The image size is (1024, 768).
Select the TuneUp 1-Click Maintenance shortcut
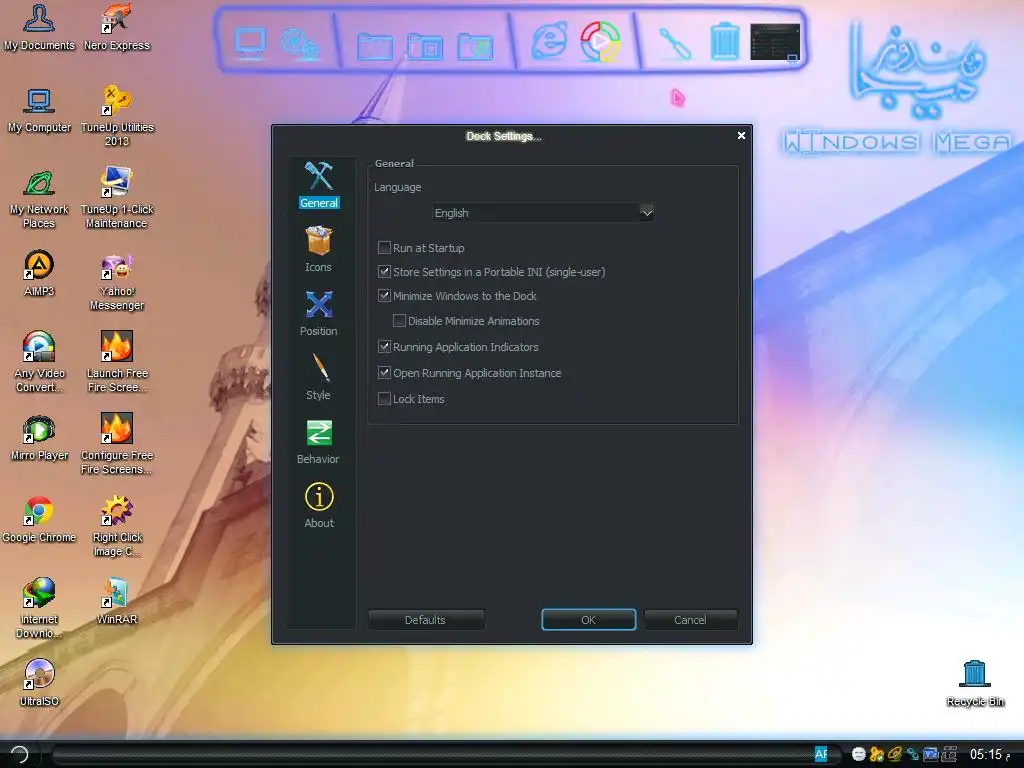click(117, 199)
